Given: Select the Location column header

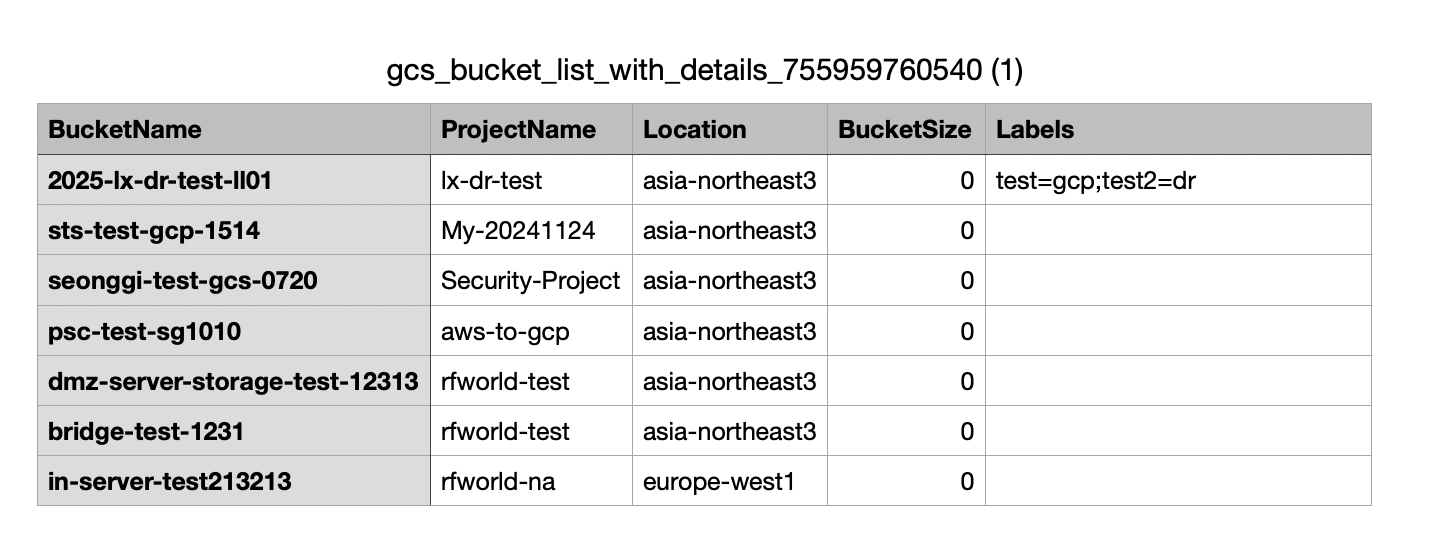Looking at the screenshot, I should [x=730, y=129].
